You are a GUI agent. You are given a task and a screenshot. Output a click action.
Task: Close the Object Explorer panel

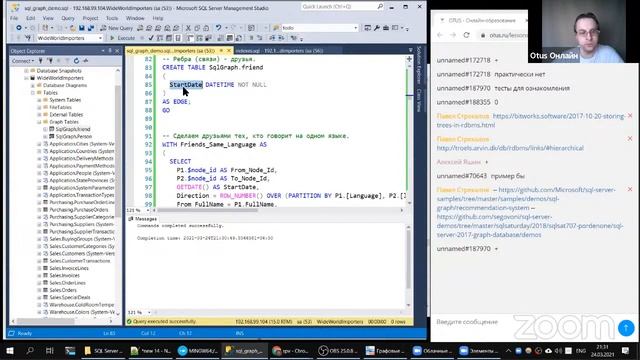coord(117,51)
